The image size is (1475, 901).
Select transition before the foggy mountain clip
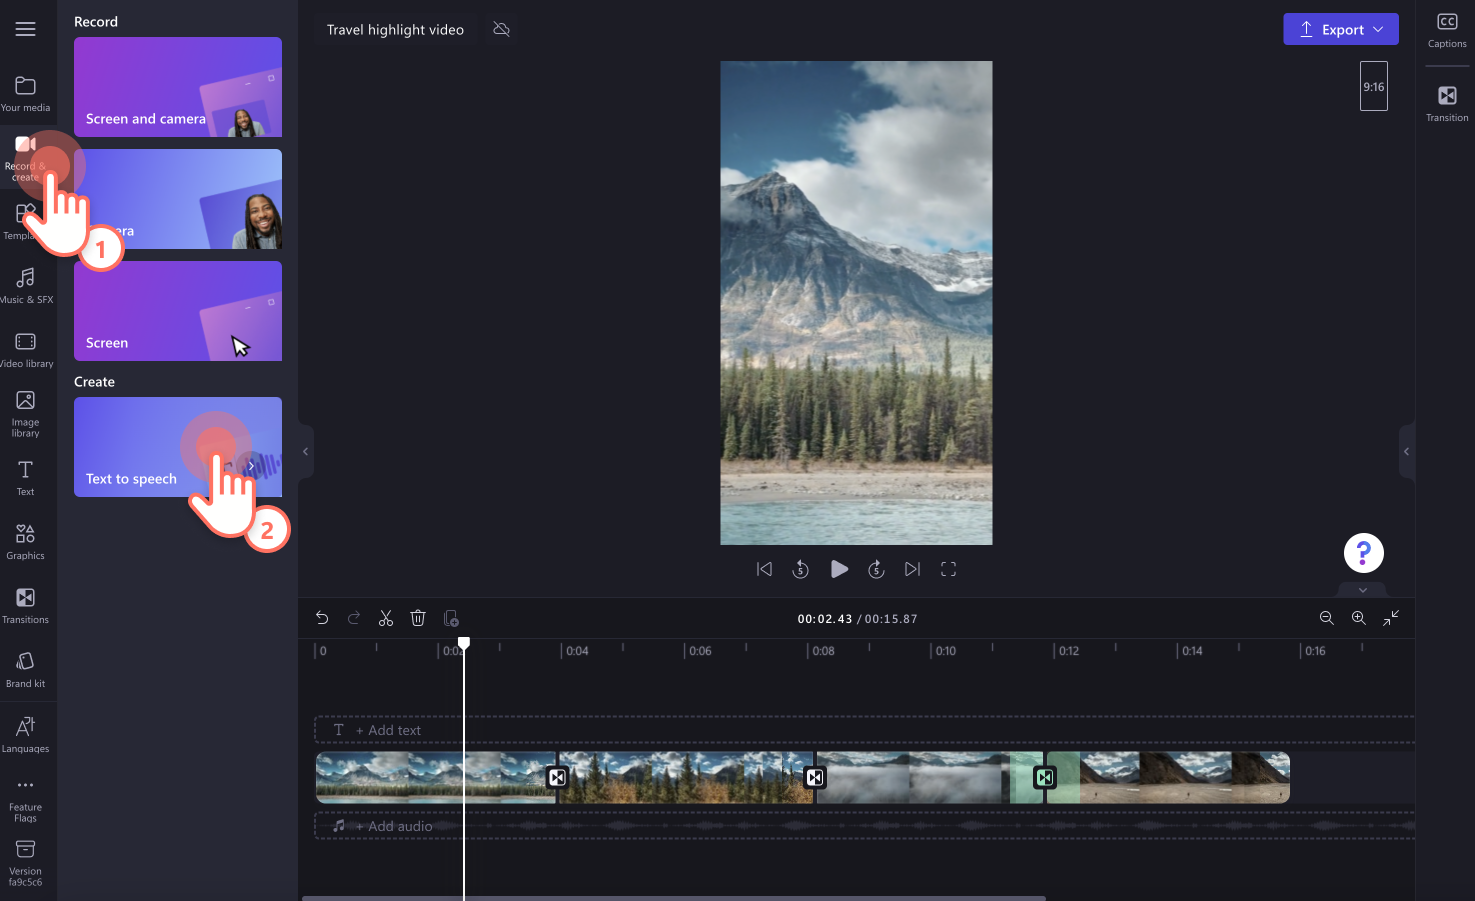point(815,777)
